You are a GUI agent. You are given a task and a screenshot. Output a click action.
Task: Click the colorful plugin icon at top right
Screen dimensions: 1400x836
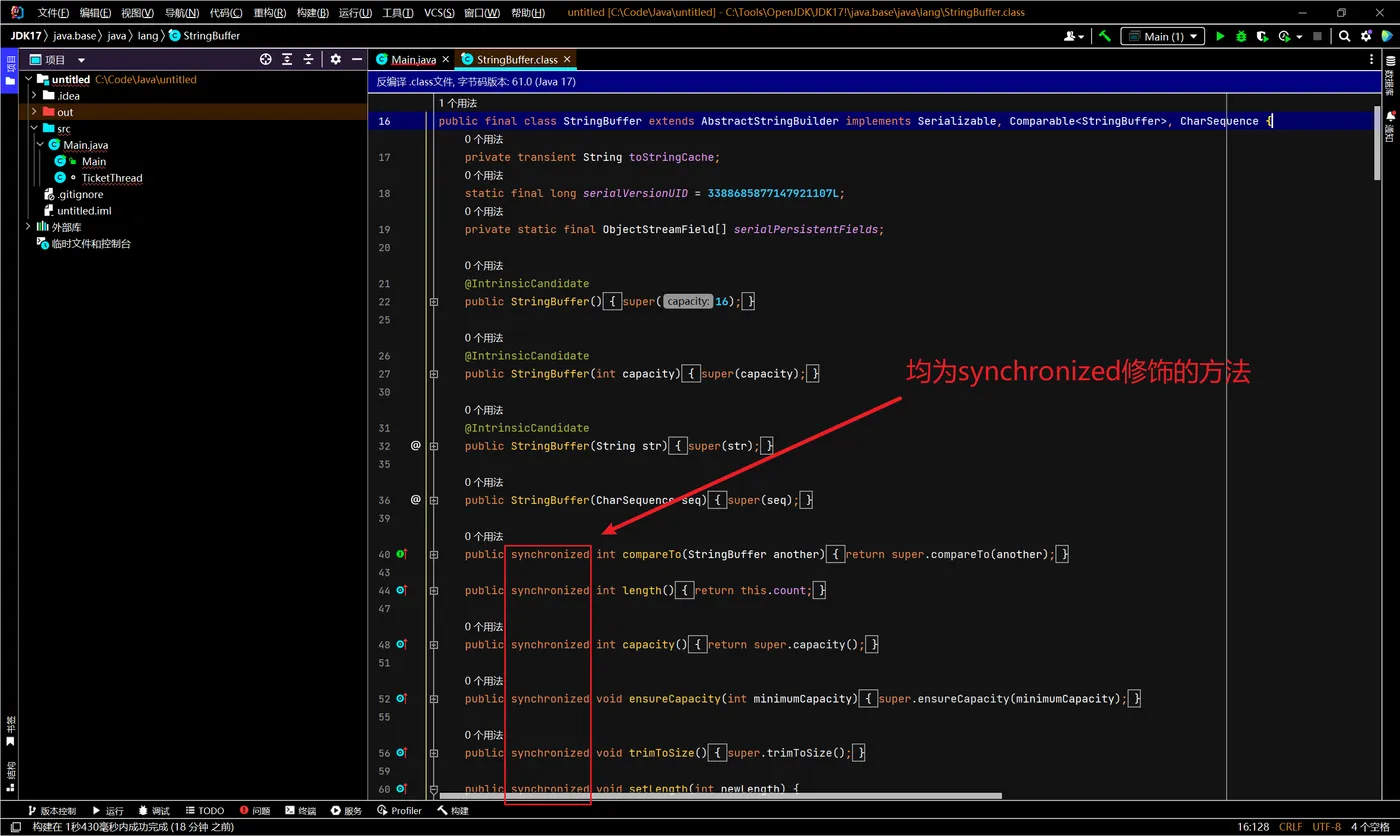click(x=1386, y=36)
